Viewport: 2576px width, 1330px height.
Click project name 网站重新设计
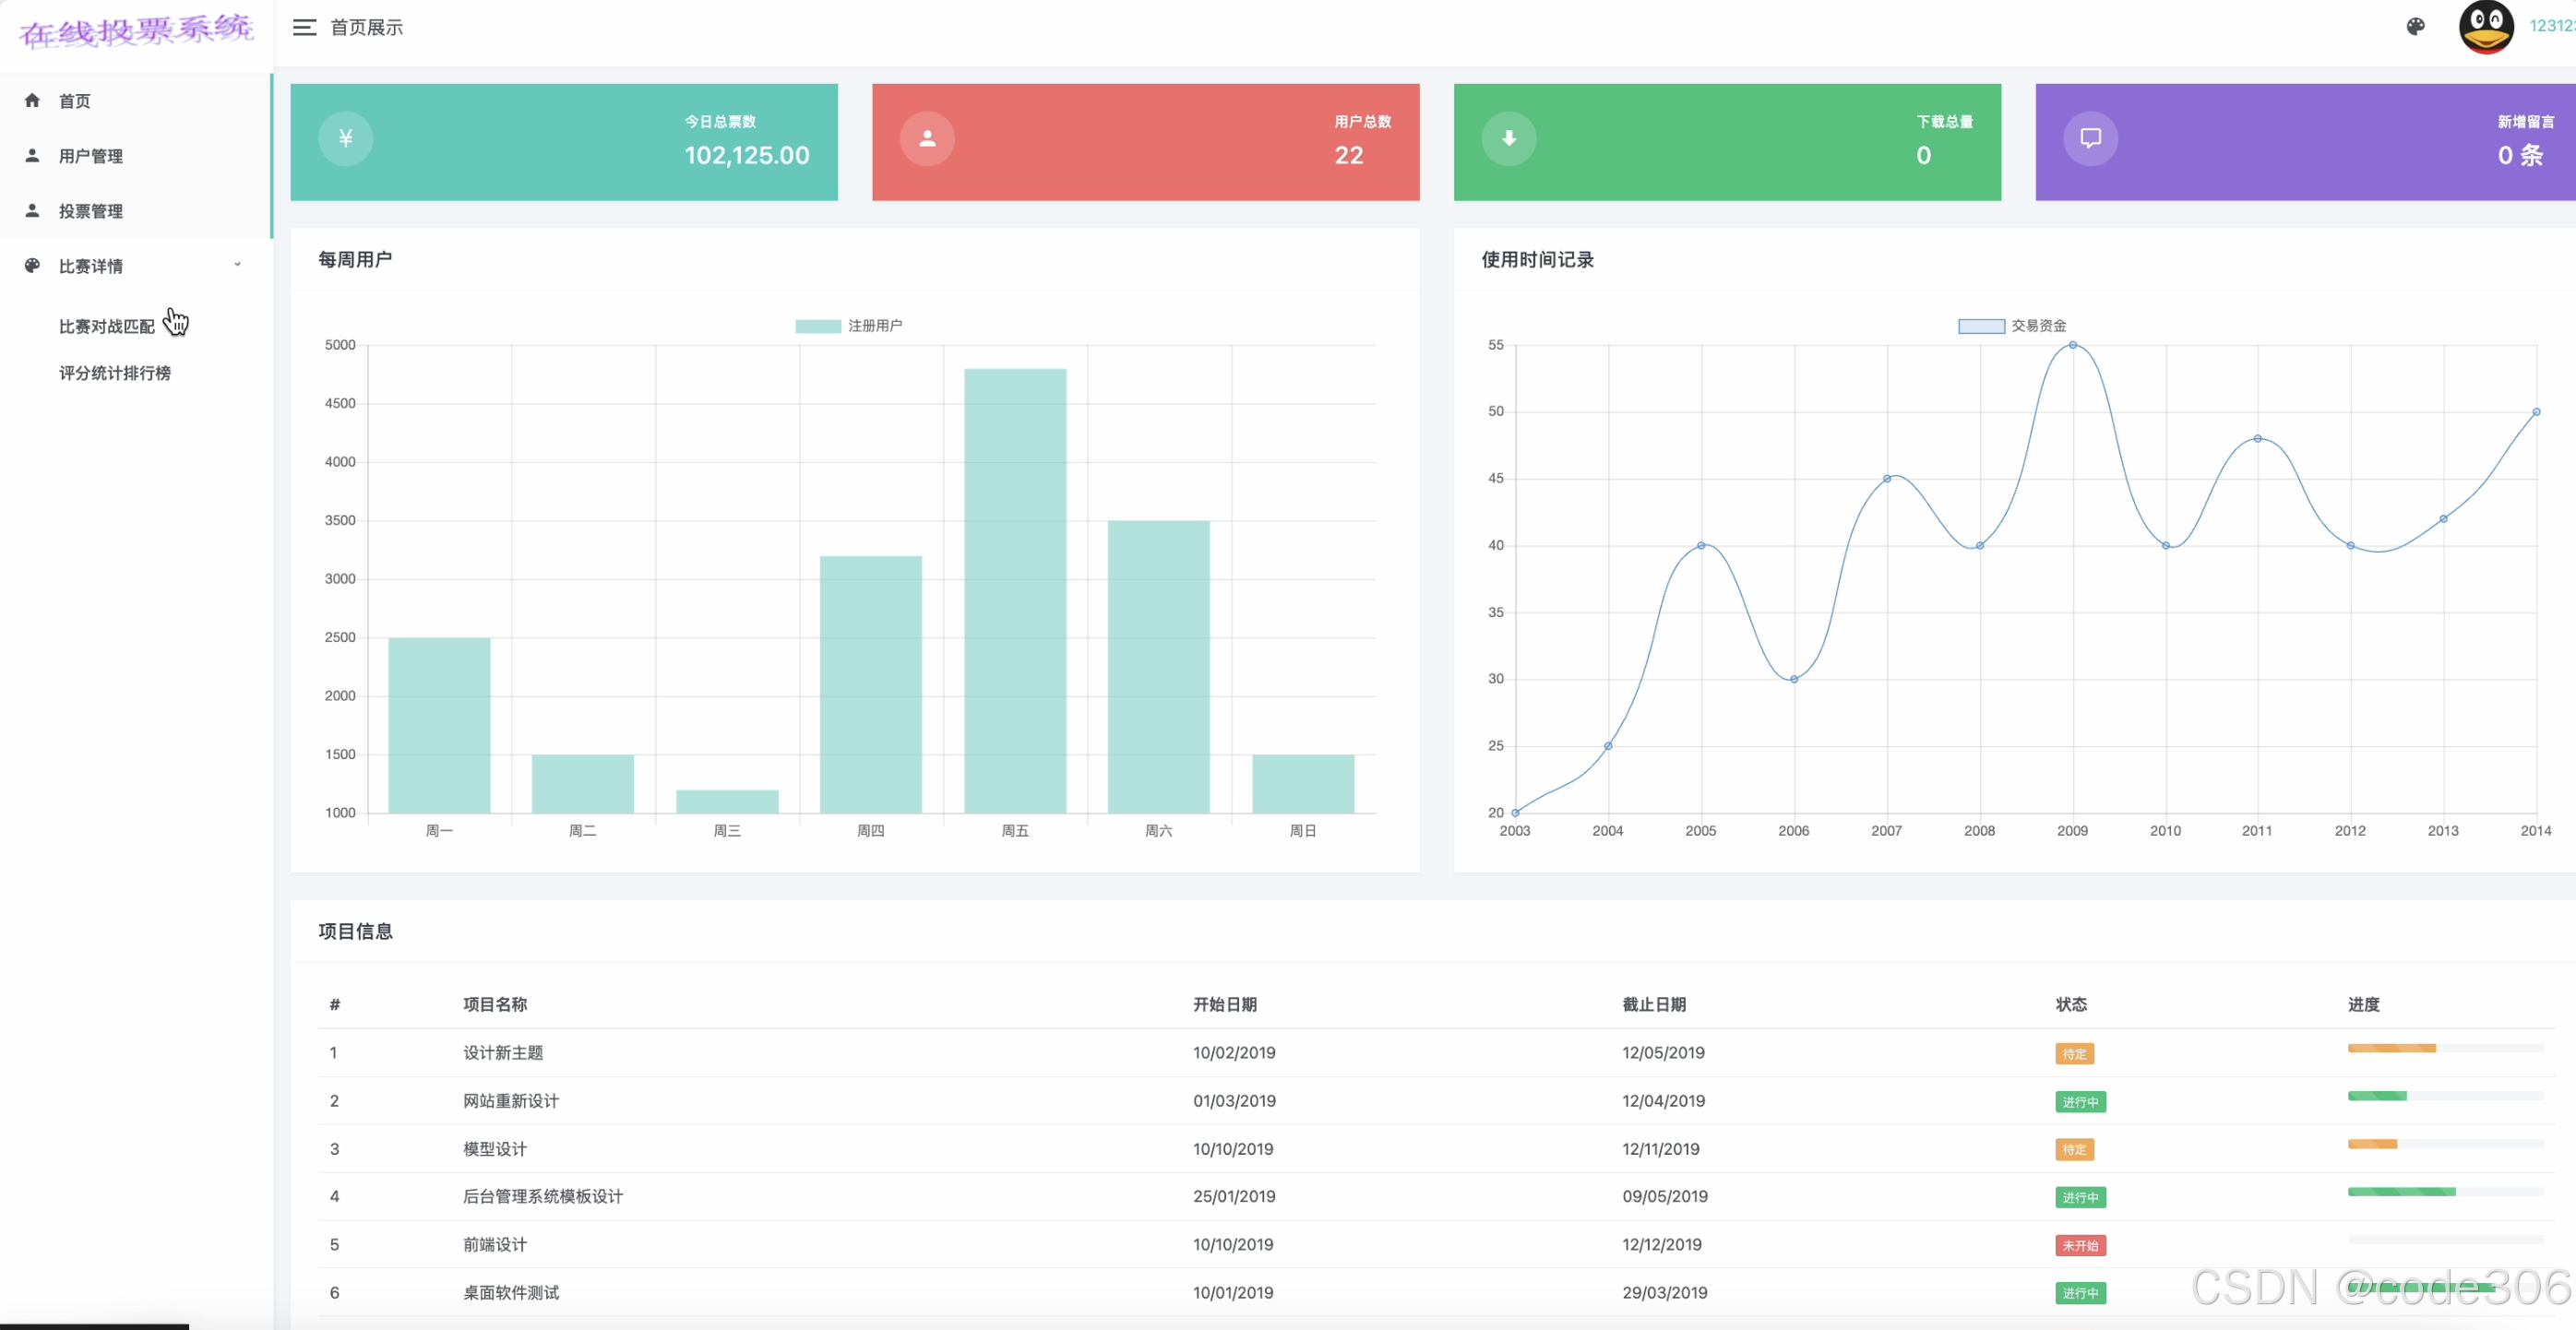(511, 1101)
